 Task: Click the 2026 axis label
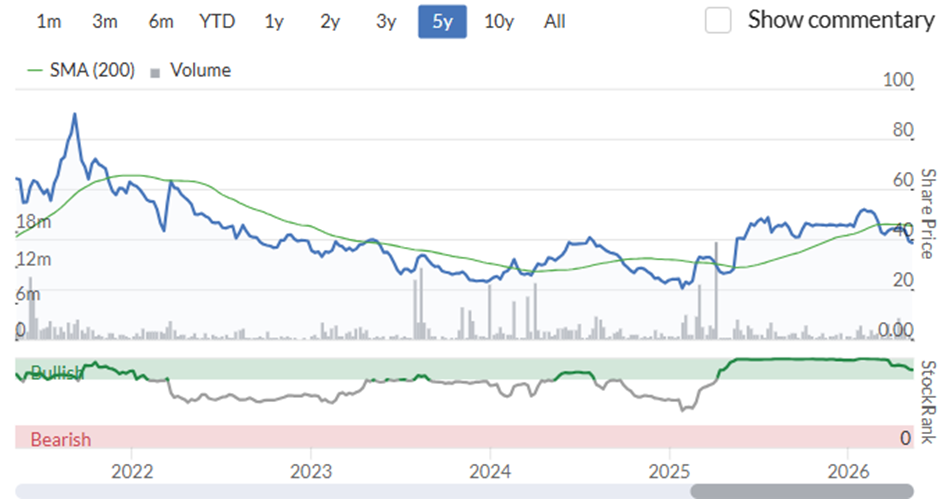[848, 471]
